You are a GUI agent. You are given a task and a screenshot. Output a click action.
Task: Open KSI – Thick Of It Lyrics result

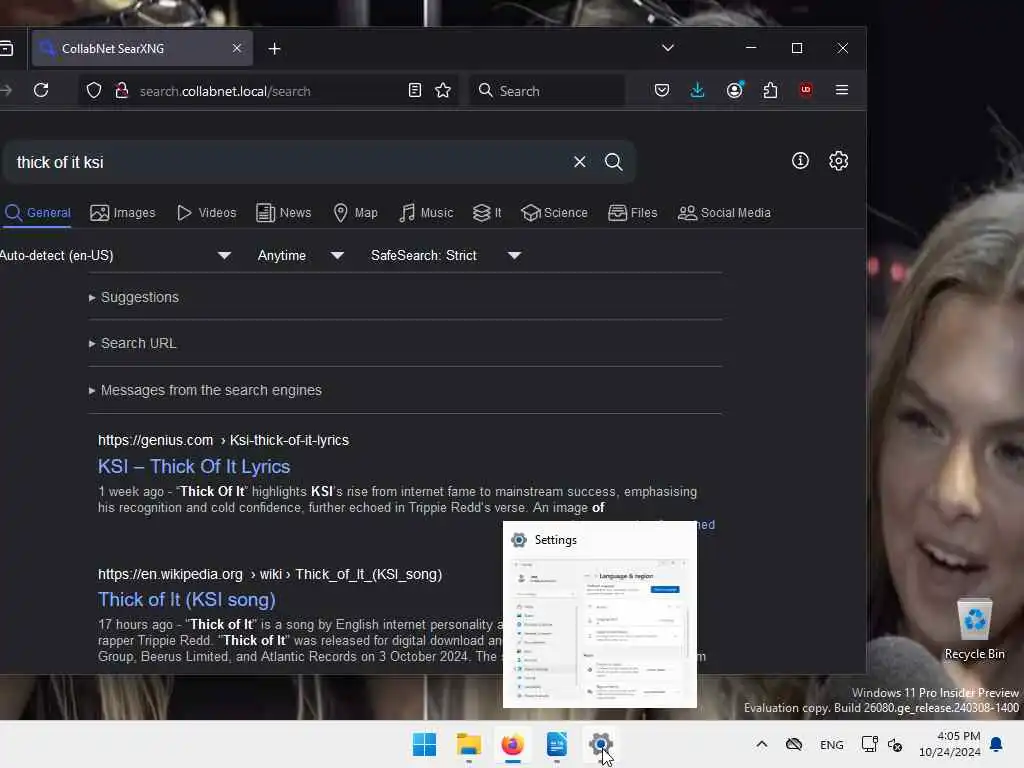coord(194,466)
